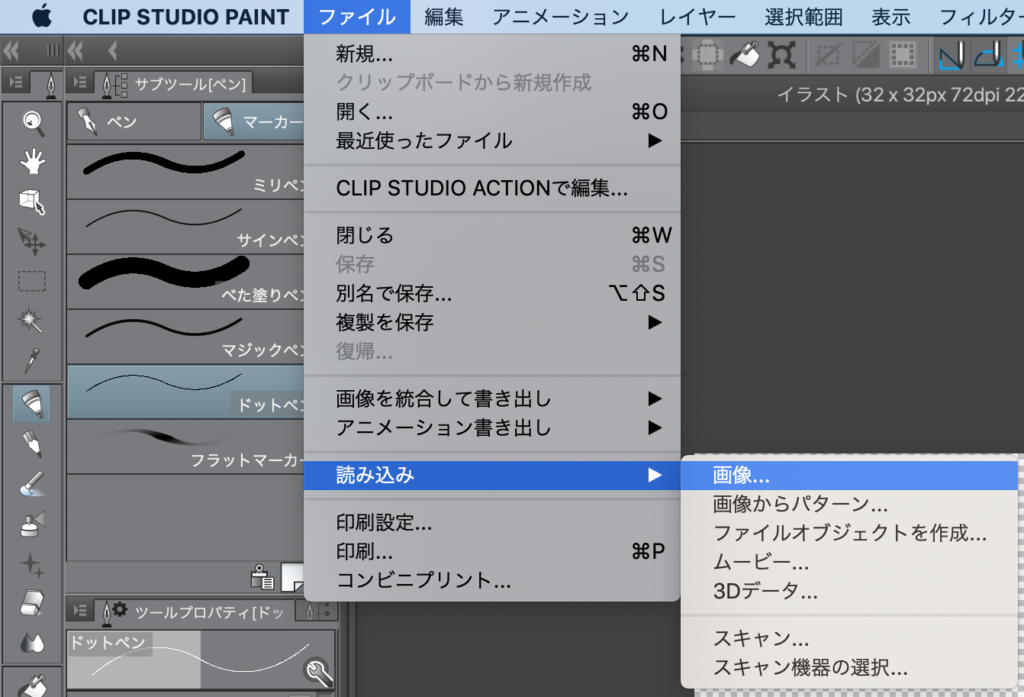Click the single left-arrow atop Sub Tool dock
Screen dimensions: 1024x697
[113, 50]
